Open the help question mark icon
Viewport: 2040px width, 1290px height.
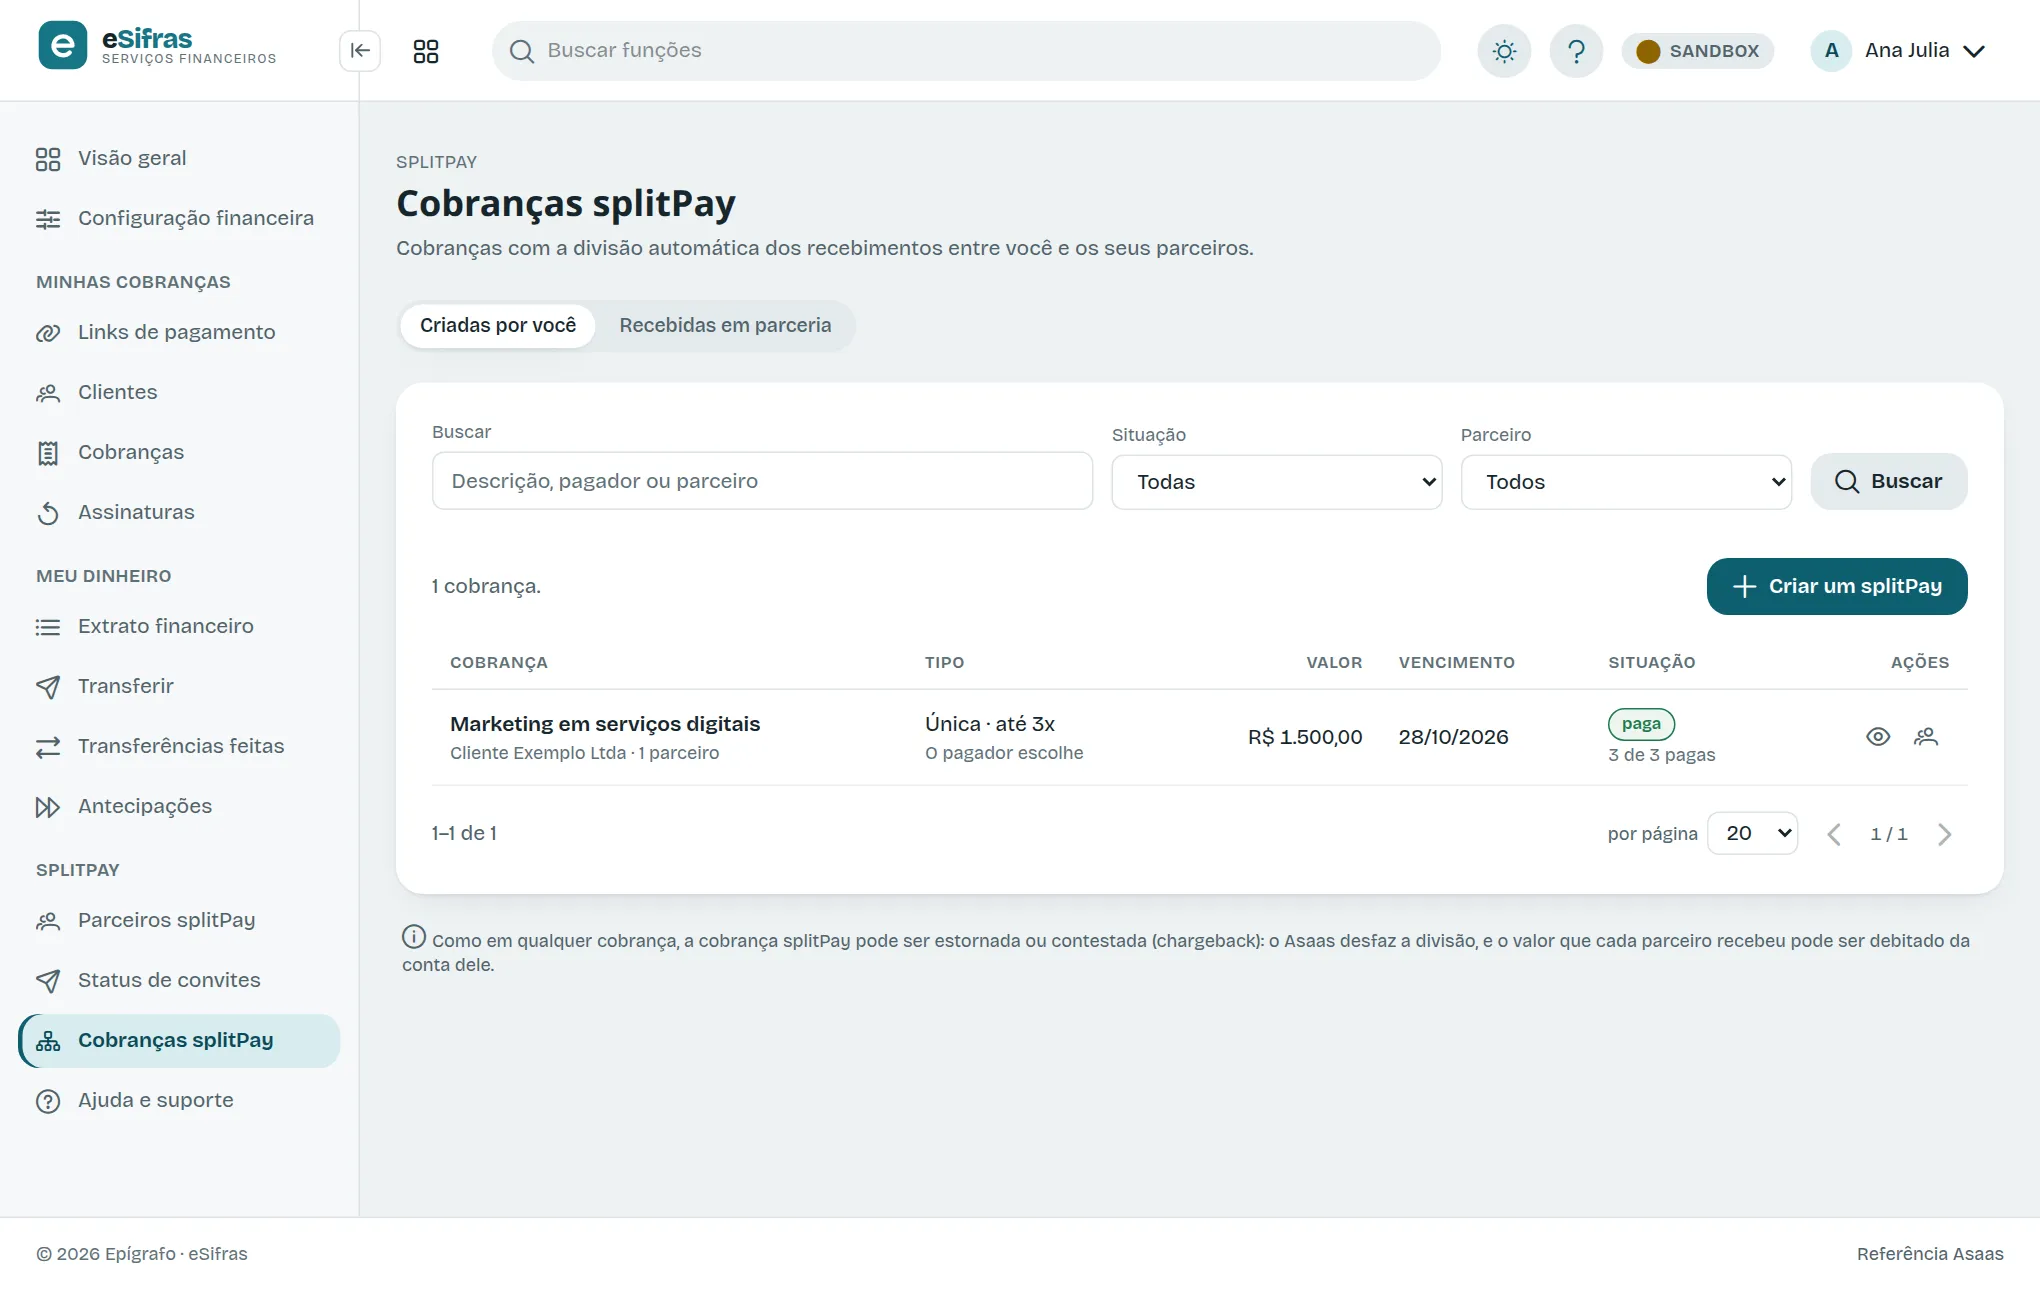coord(1576,51)
